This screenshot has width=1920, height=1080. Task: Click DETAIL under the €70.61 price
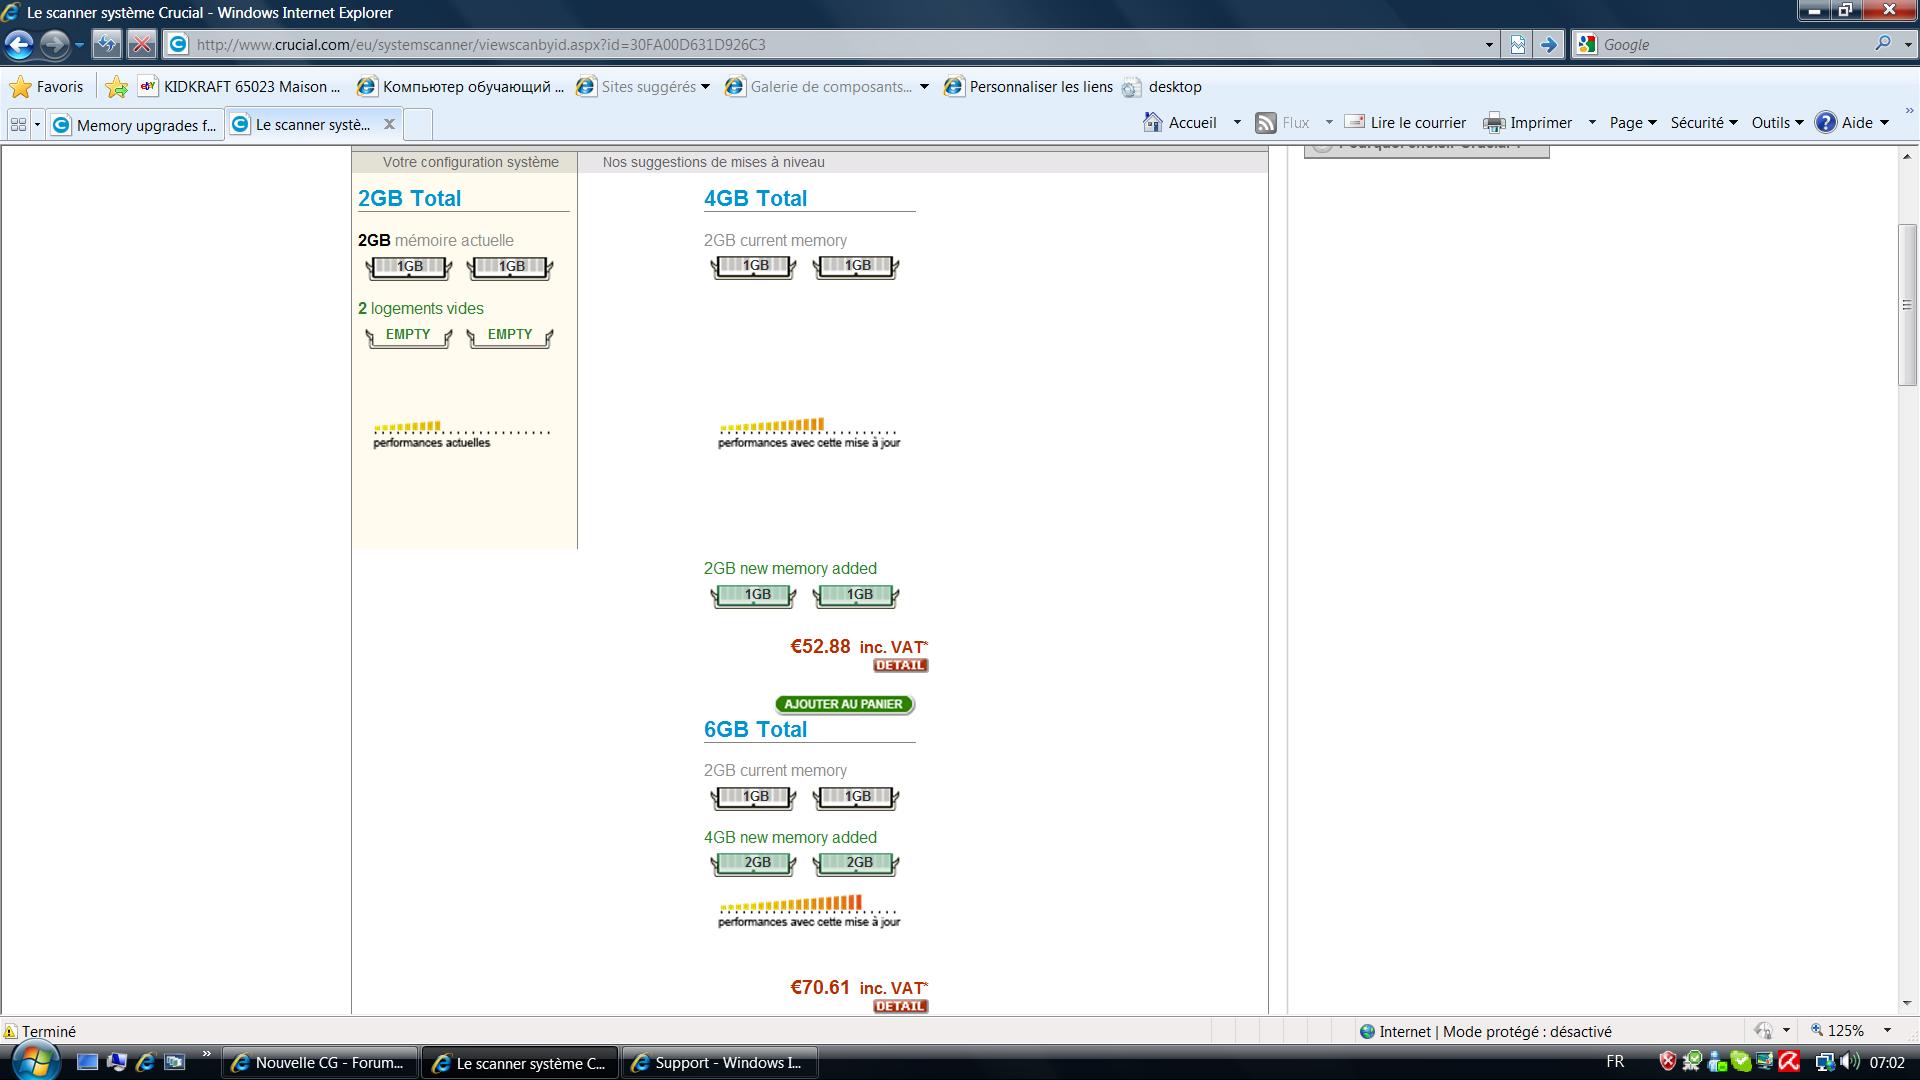(900, 1006)
